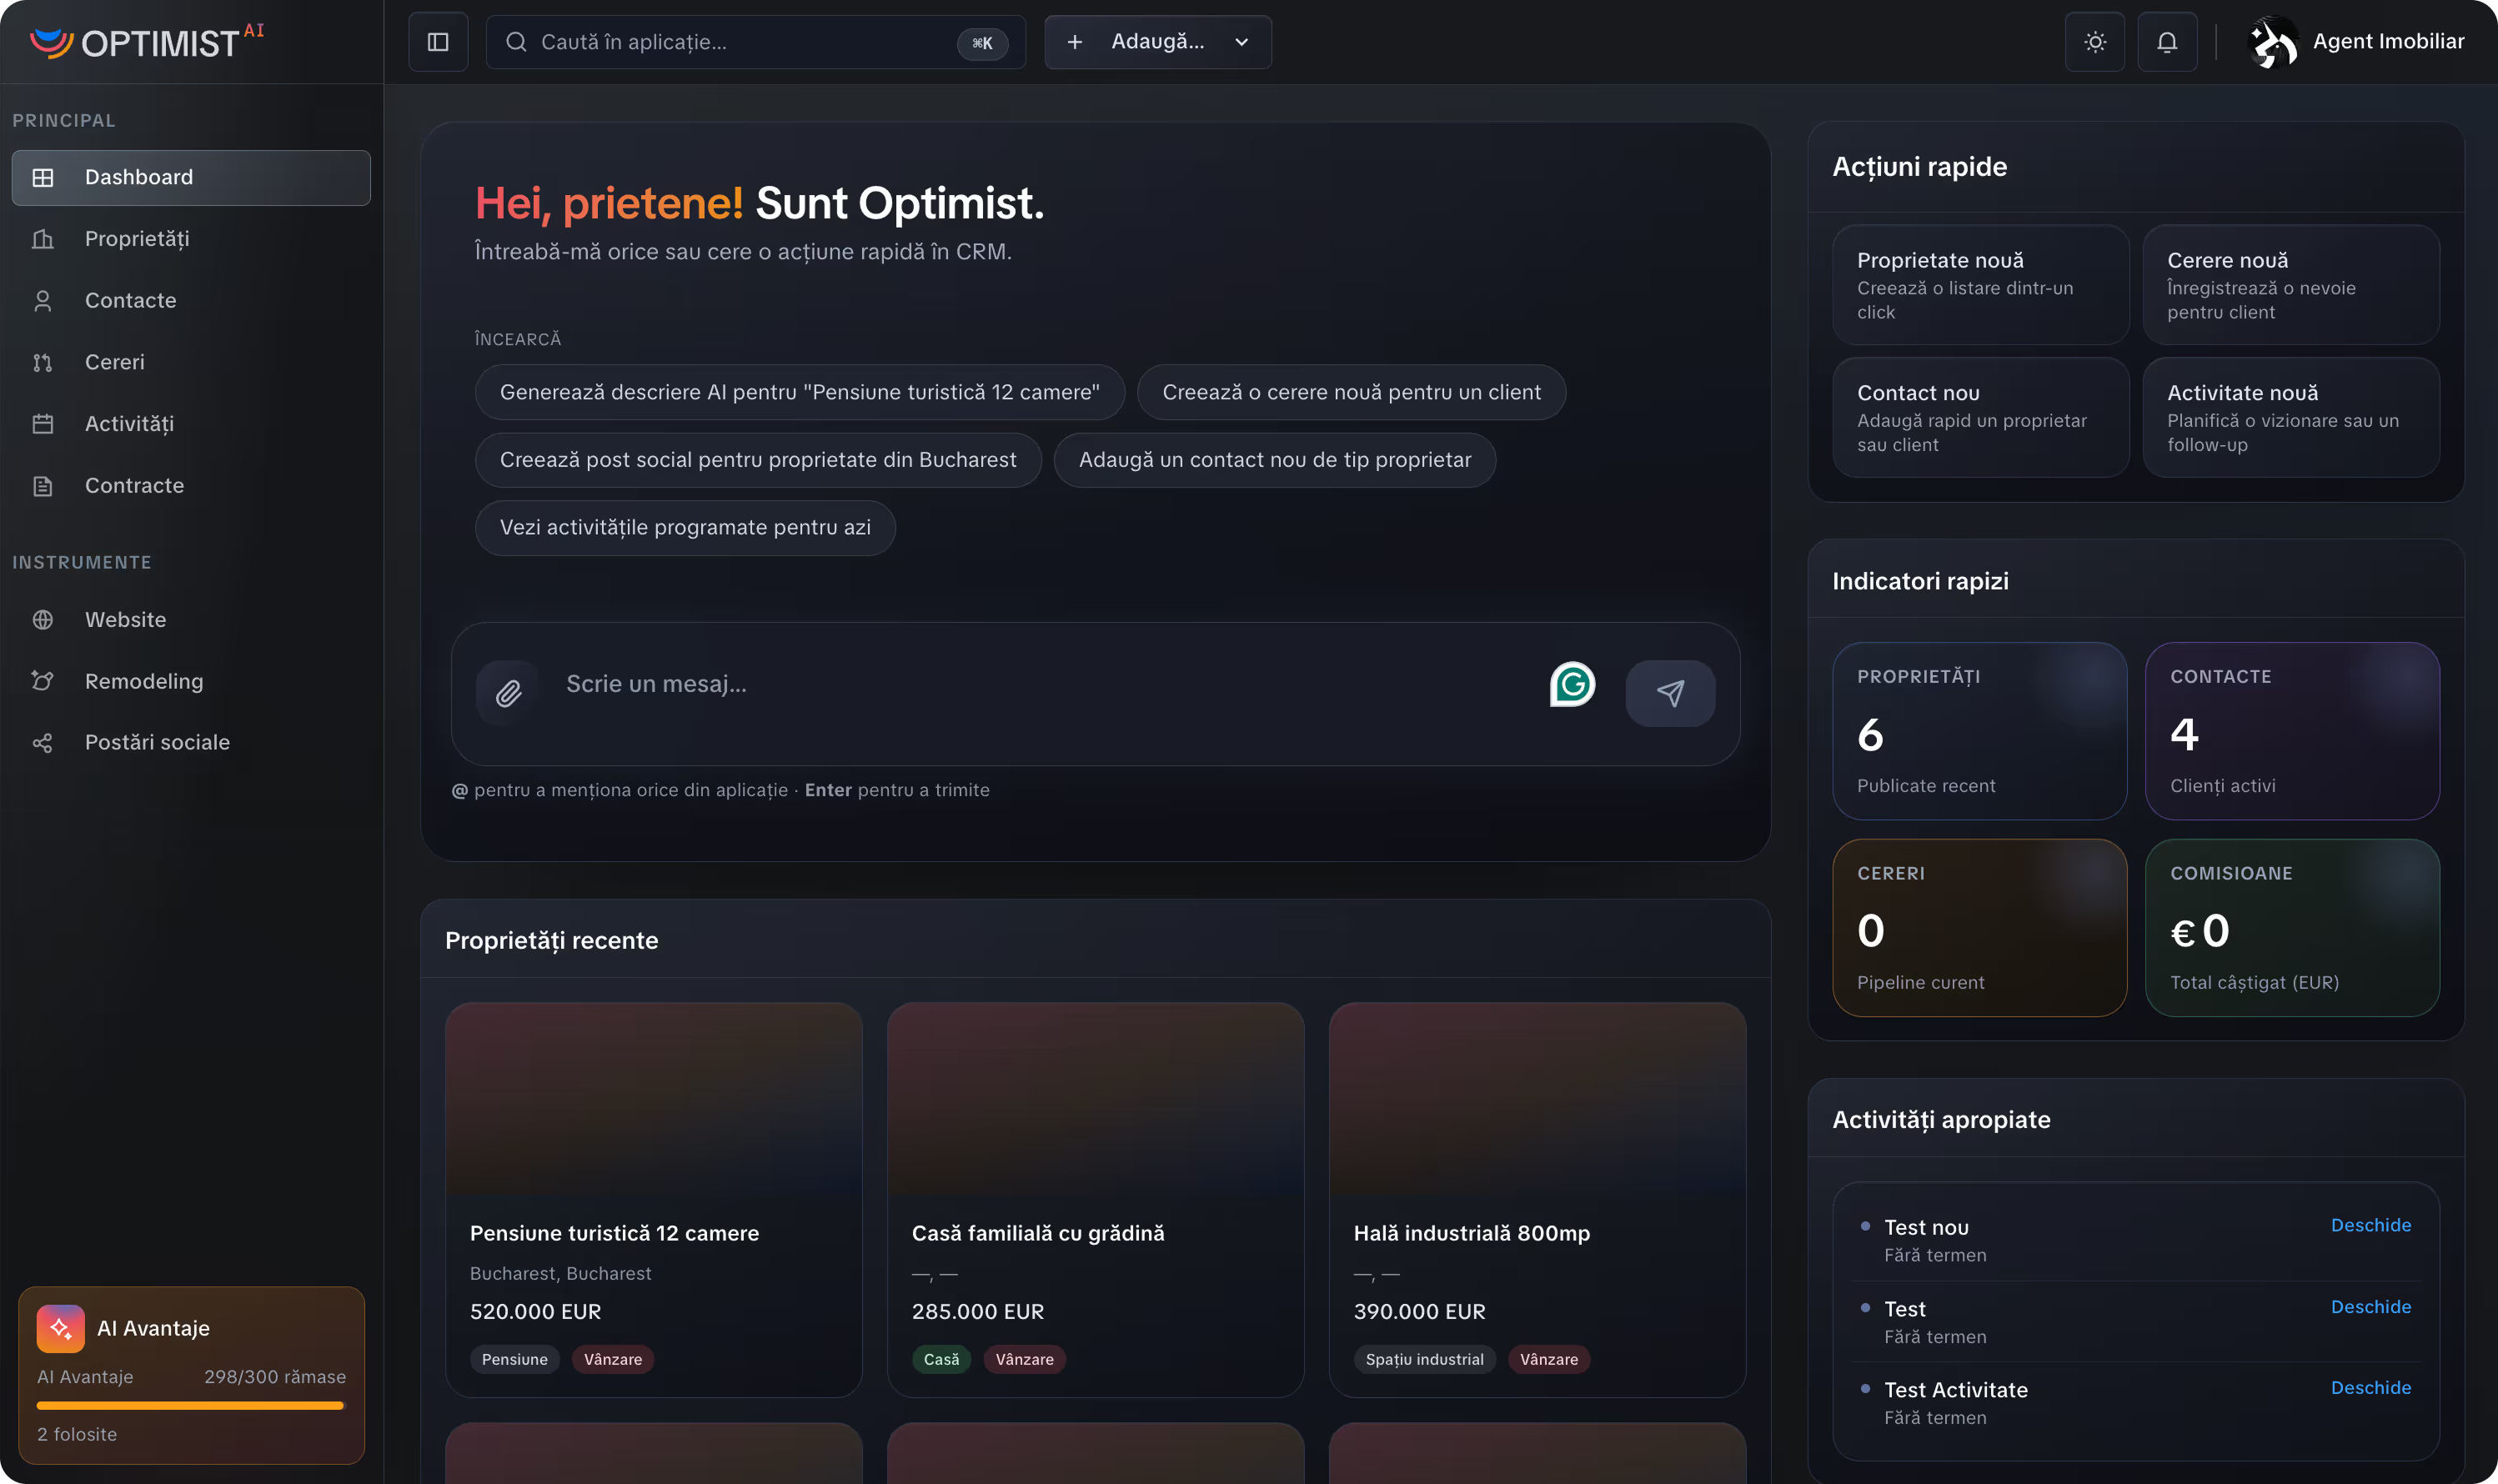
Task: Select Postări sociale sidebar item
Action: tap(157, 742)
